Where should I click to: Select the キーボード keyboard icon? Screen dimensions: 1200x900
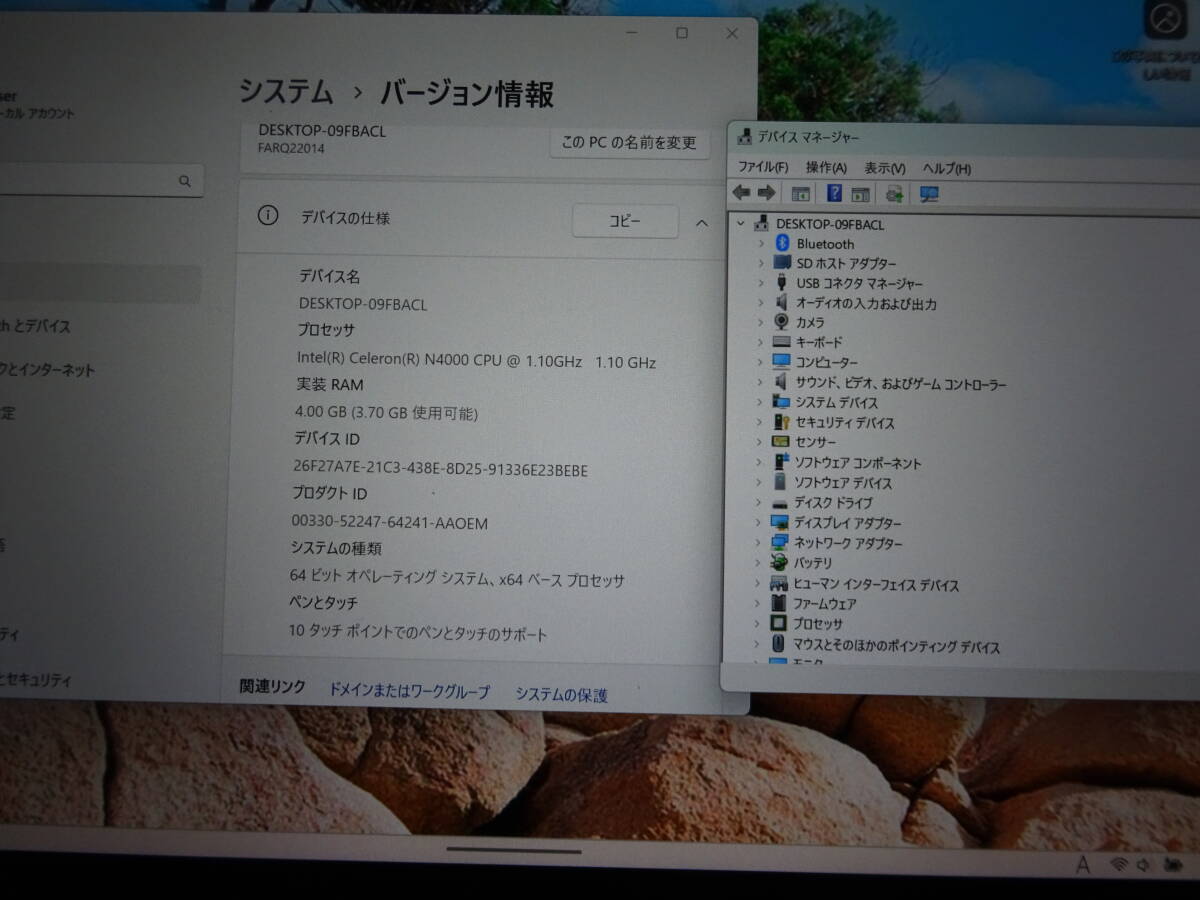(x=781, y=342)
